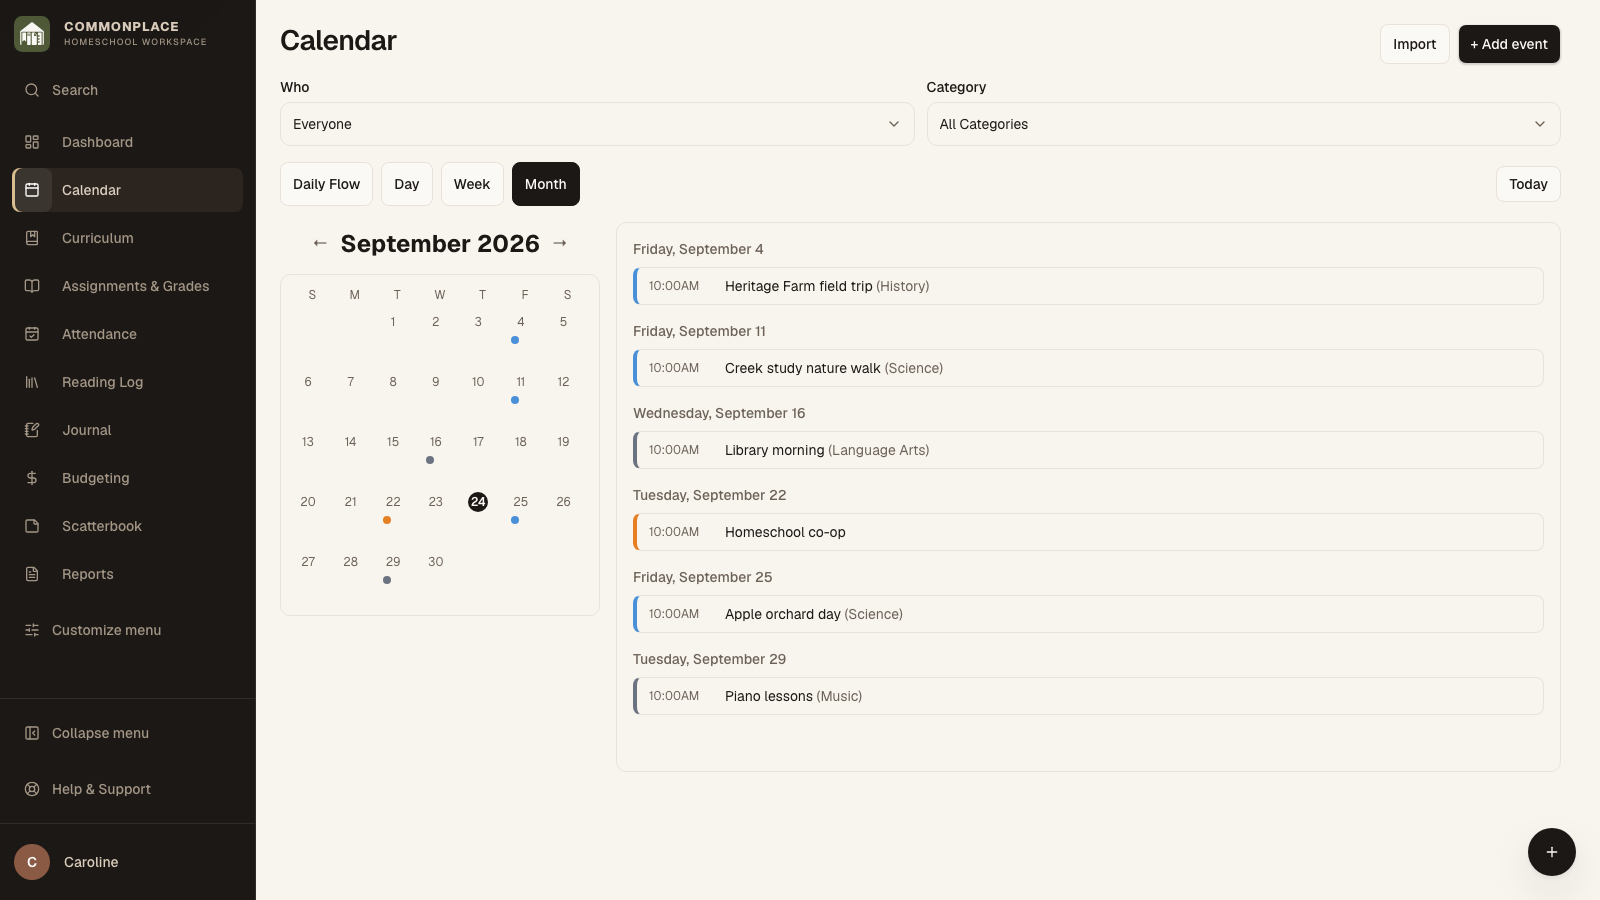Click the Help & Support lifebuoy icon
1600x900 pixels.
(32, 789)
